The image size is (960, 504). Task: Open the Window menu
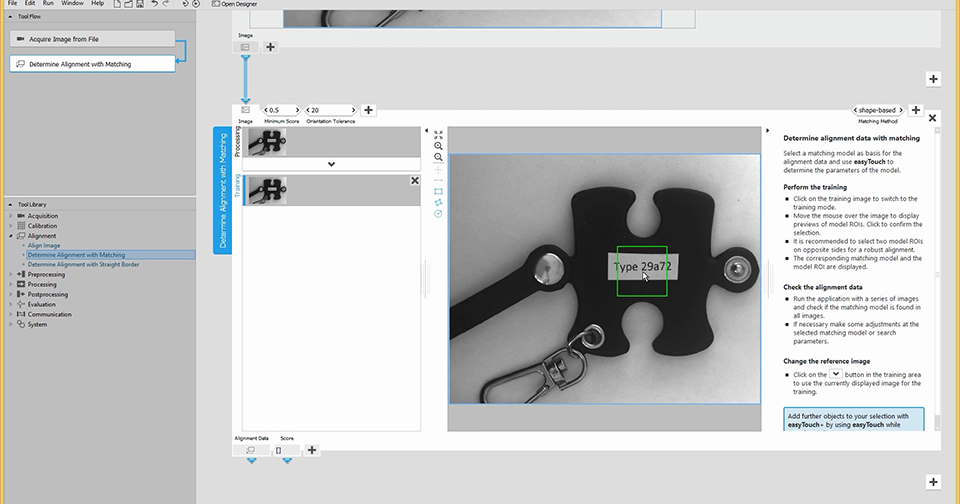(72, 3)
